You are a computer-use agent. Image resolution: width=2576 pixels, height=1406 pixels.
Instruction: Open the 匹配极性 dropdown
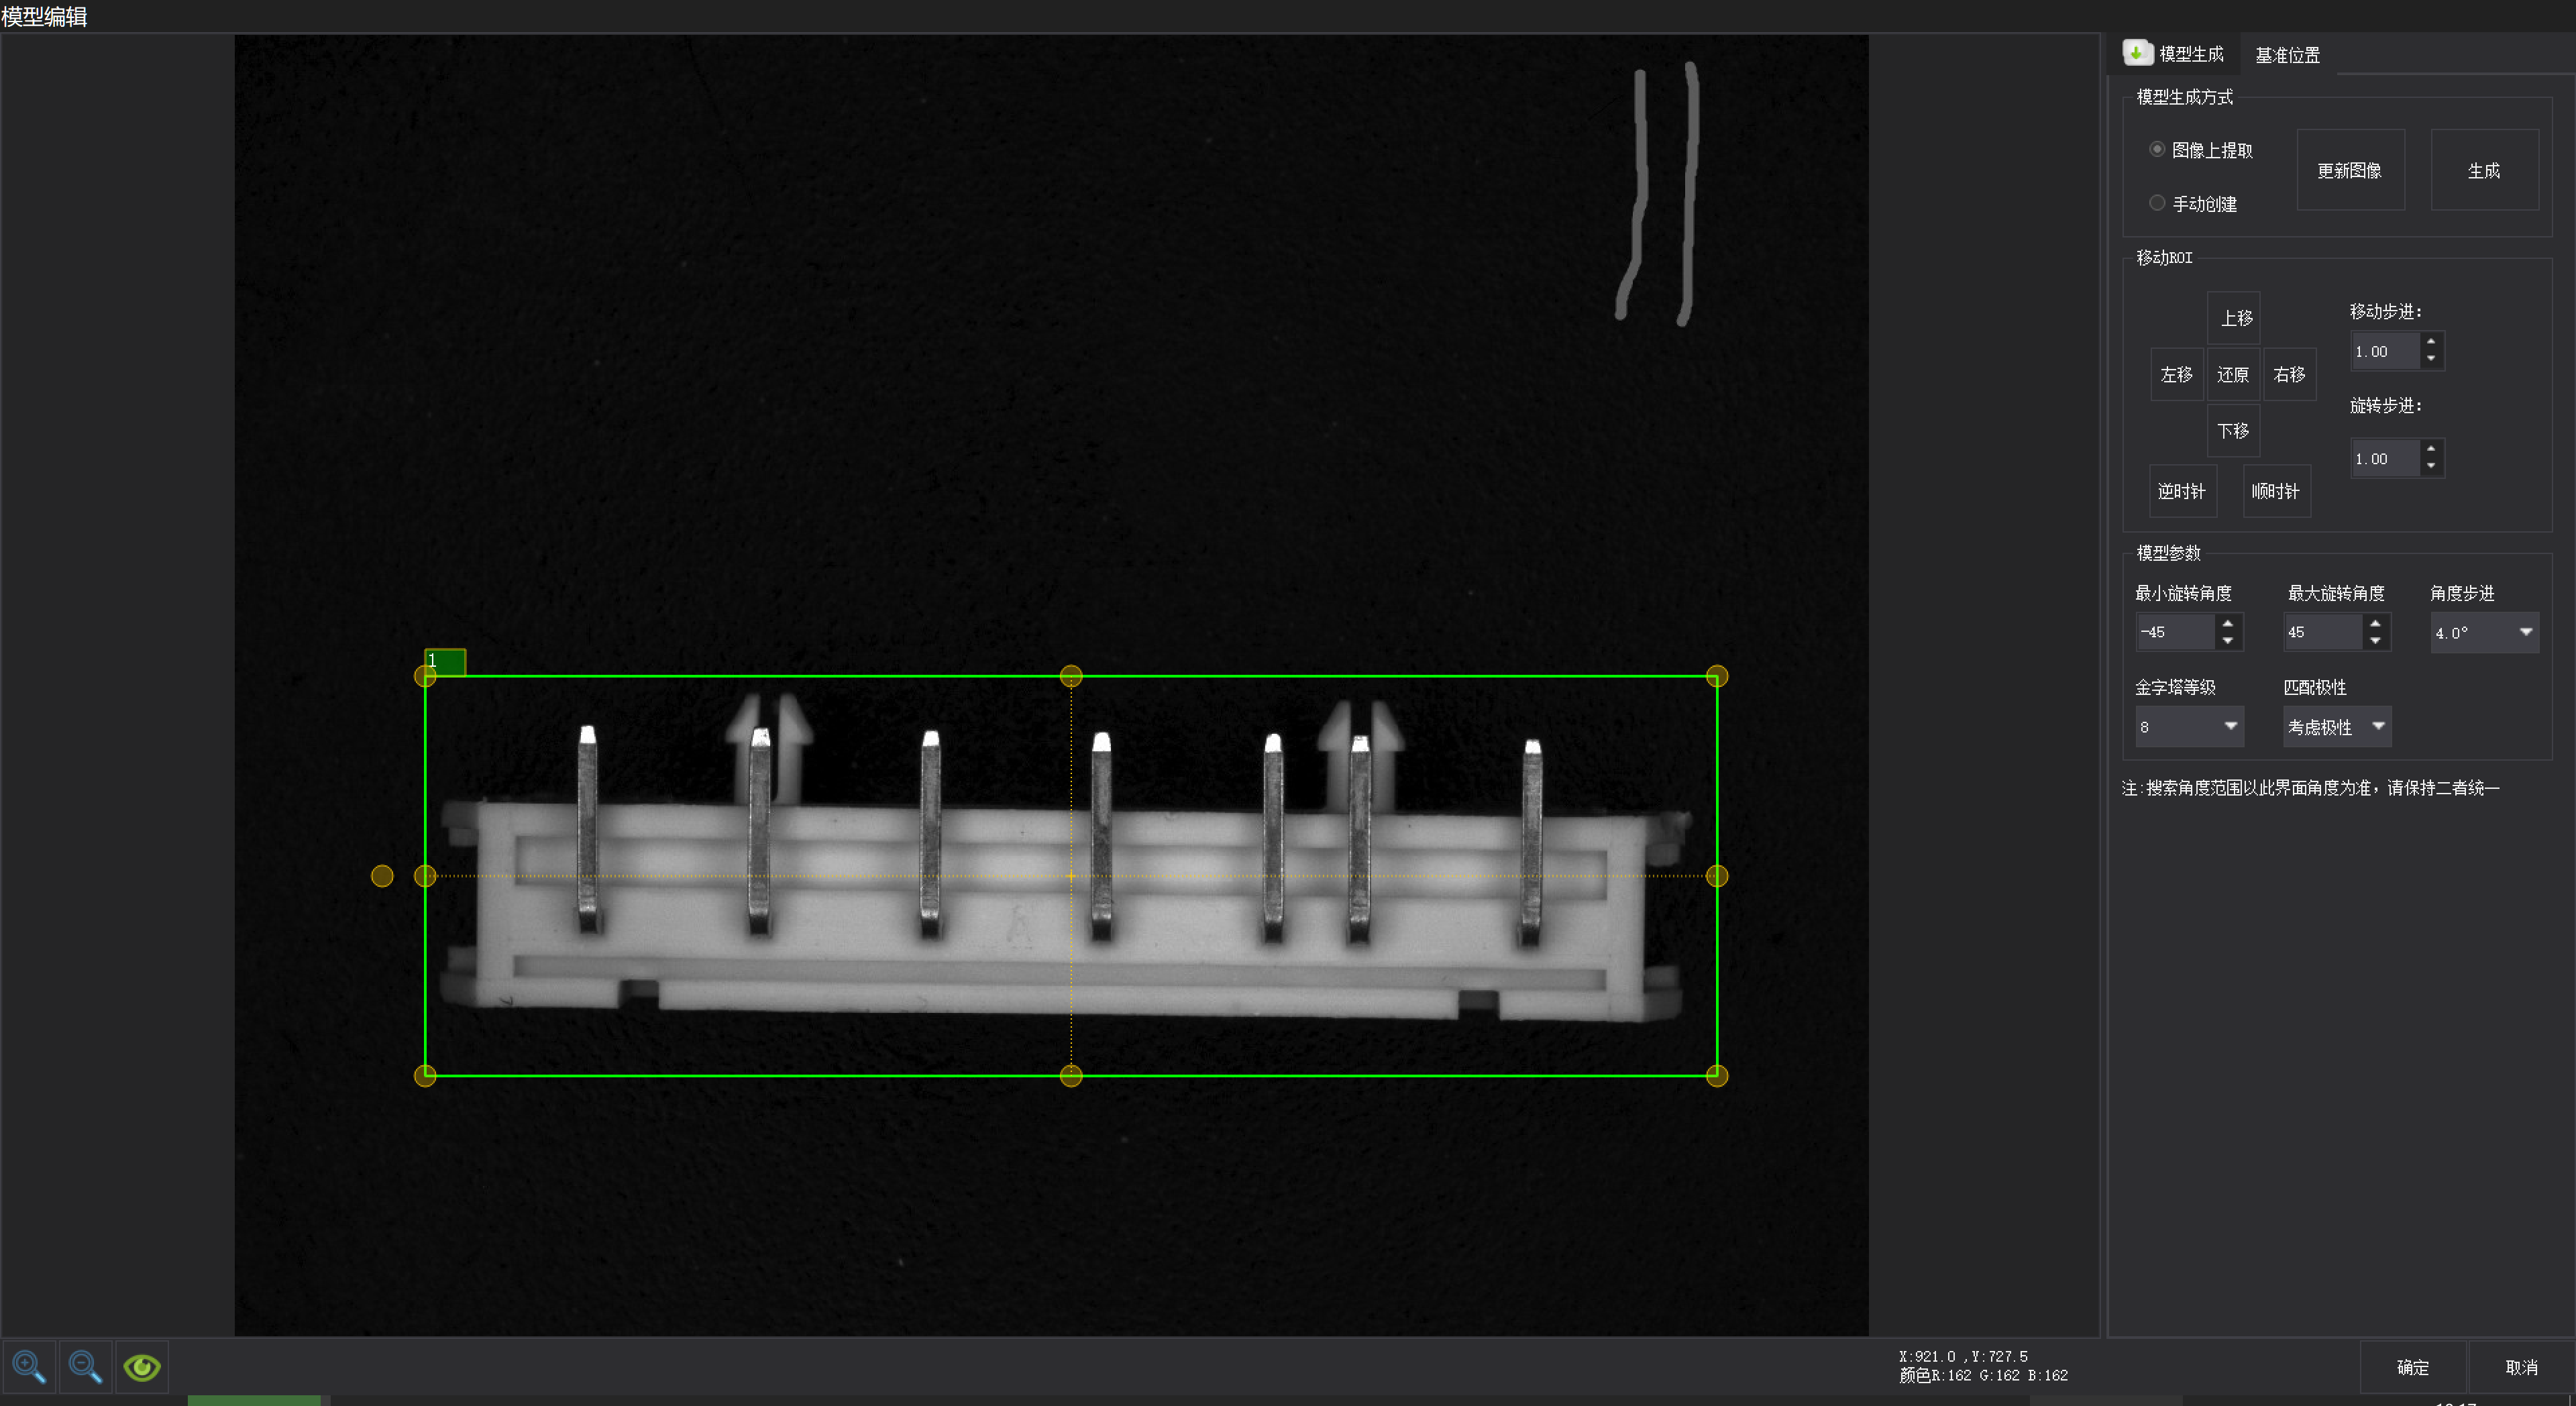2337,727
